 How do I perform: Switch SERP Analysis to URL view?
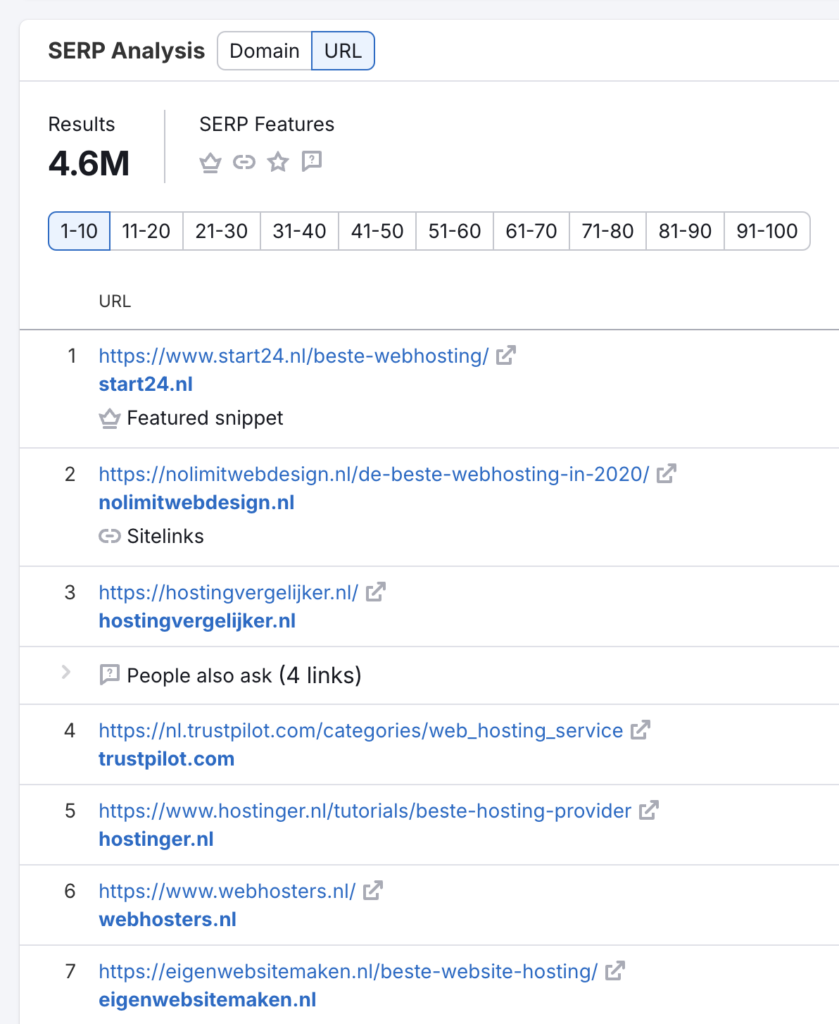coord(343,51)
